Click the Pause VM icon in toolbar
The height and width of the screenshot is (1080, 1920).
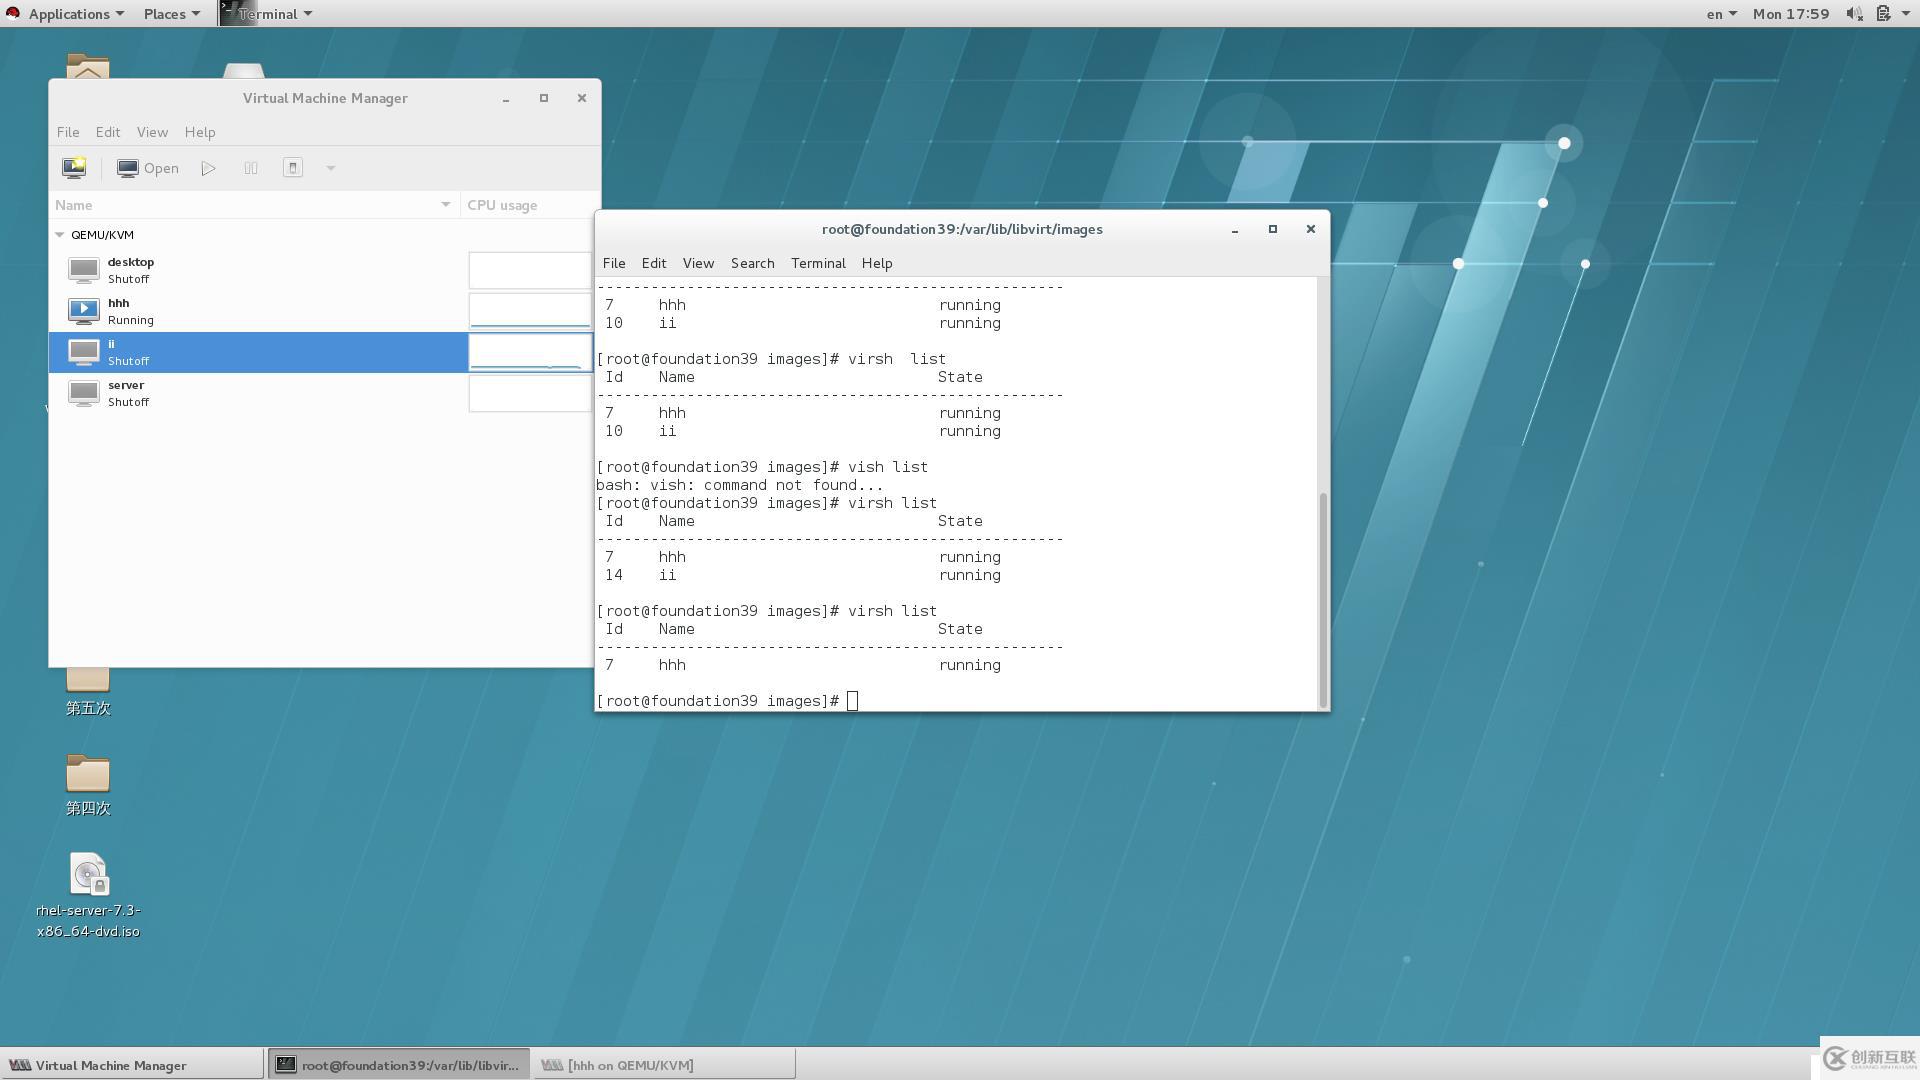[x=251, y=167]
